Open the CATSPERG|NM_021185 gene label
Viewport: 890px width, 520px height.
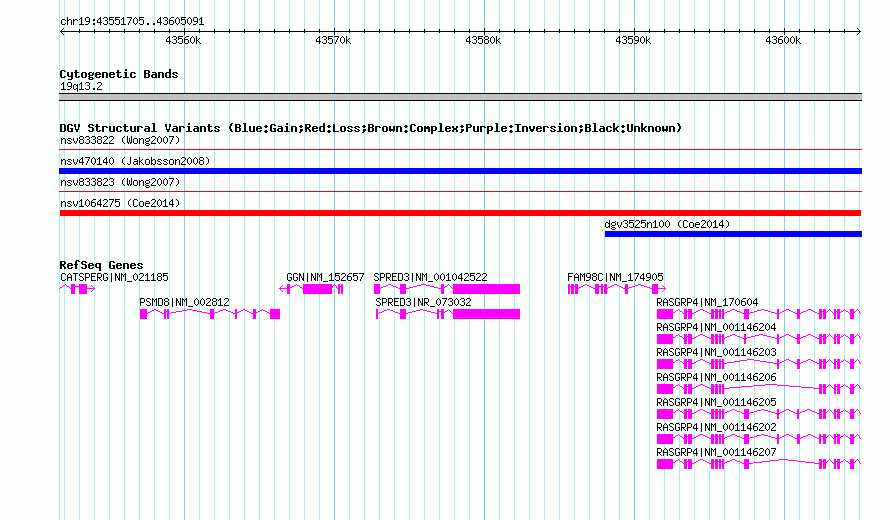[x=114, y=277]
